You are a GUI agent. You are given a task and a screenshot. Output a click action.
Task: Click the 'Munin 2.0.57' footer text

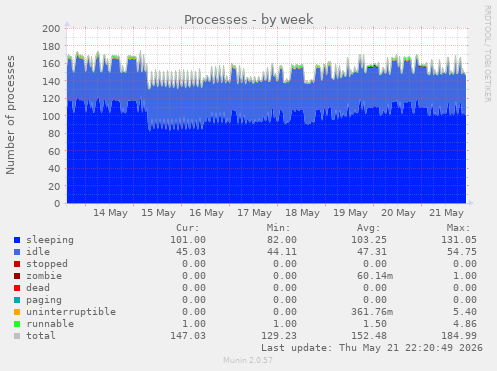[x=248, y=360]
